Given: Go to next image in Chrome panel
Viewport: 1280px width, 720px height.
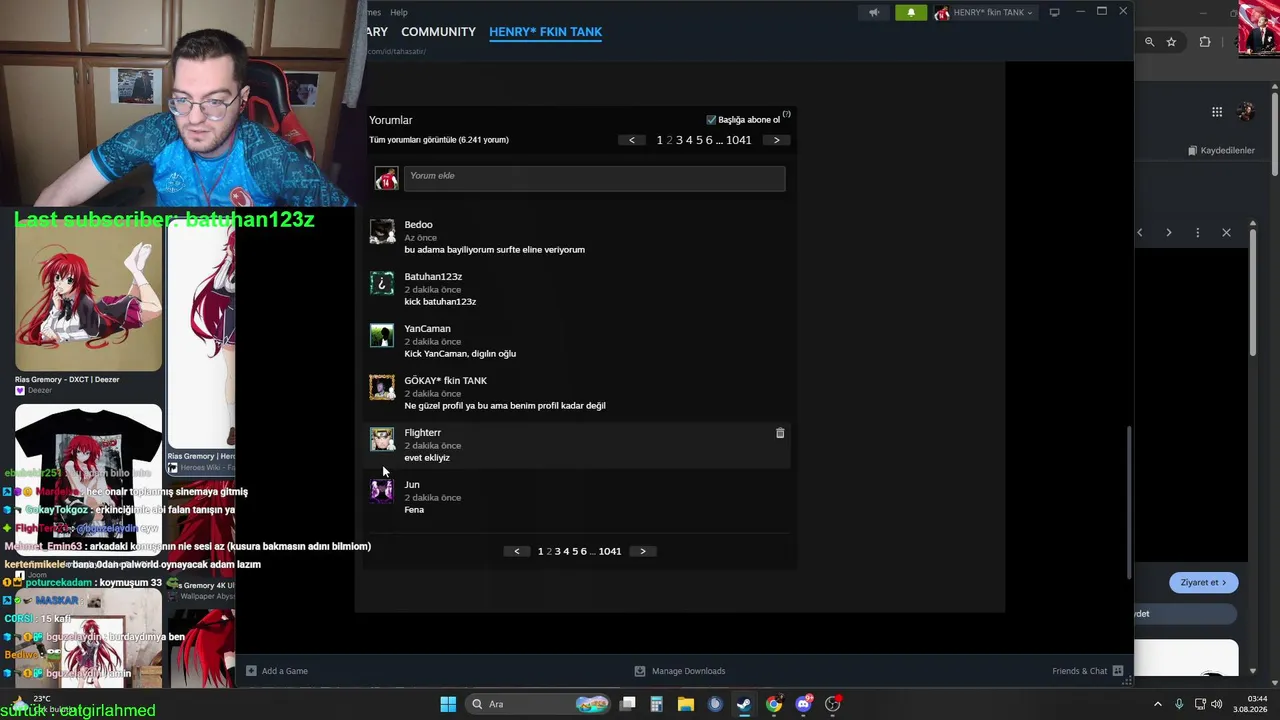Looking at the screenshot, I should click(1168, 233).
